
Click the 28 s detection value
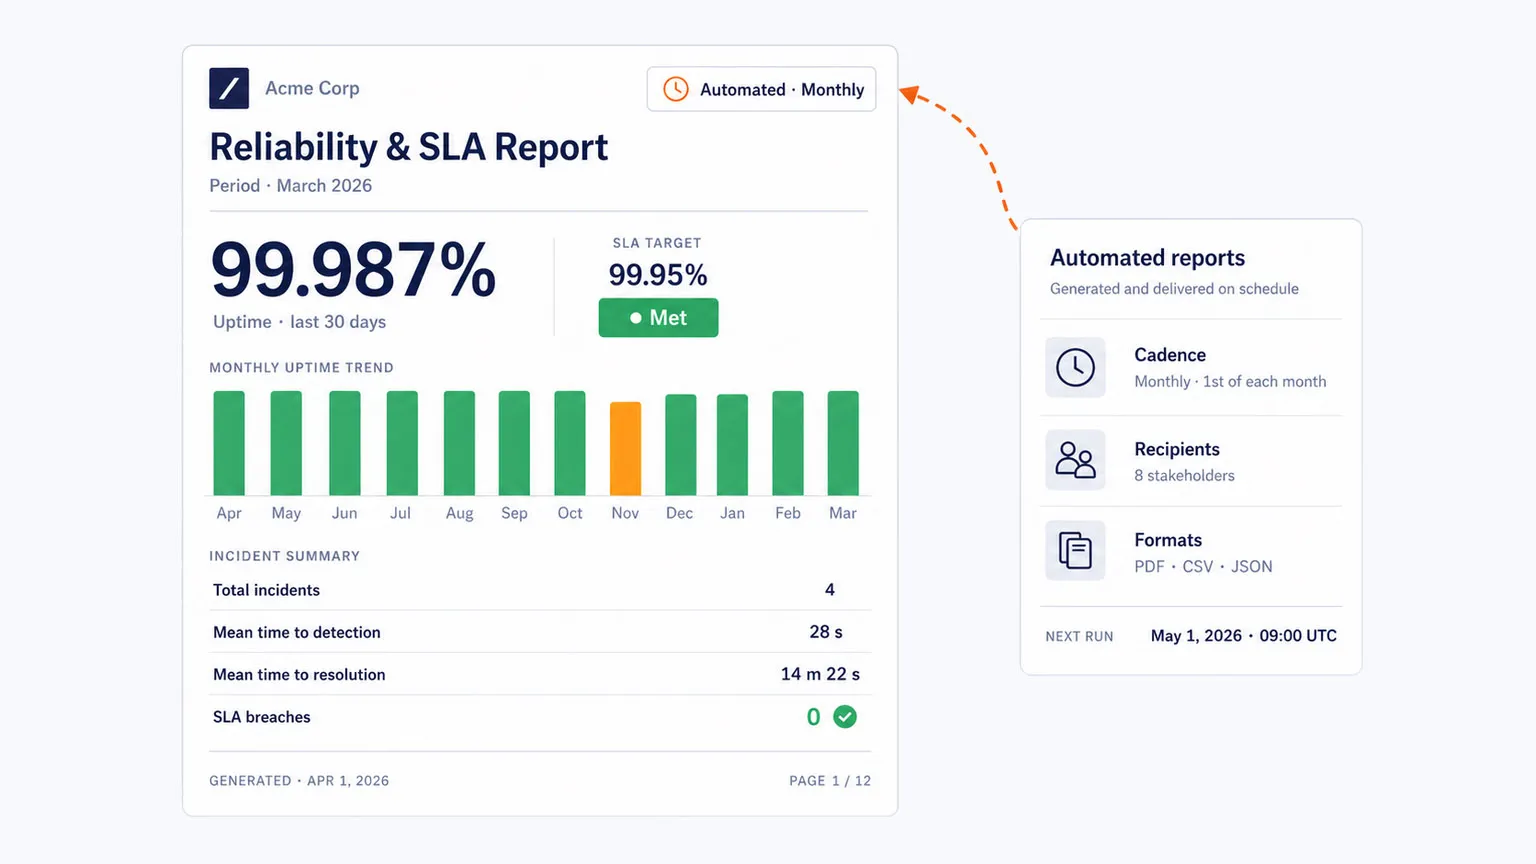[826, 632]
